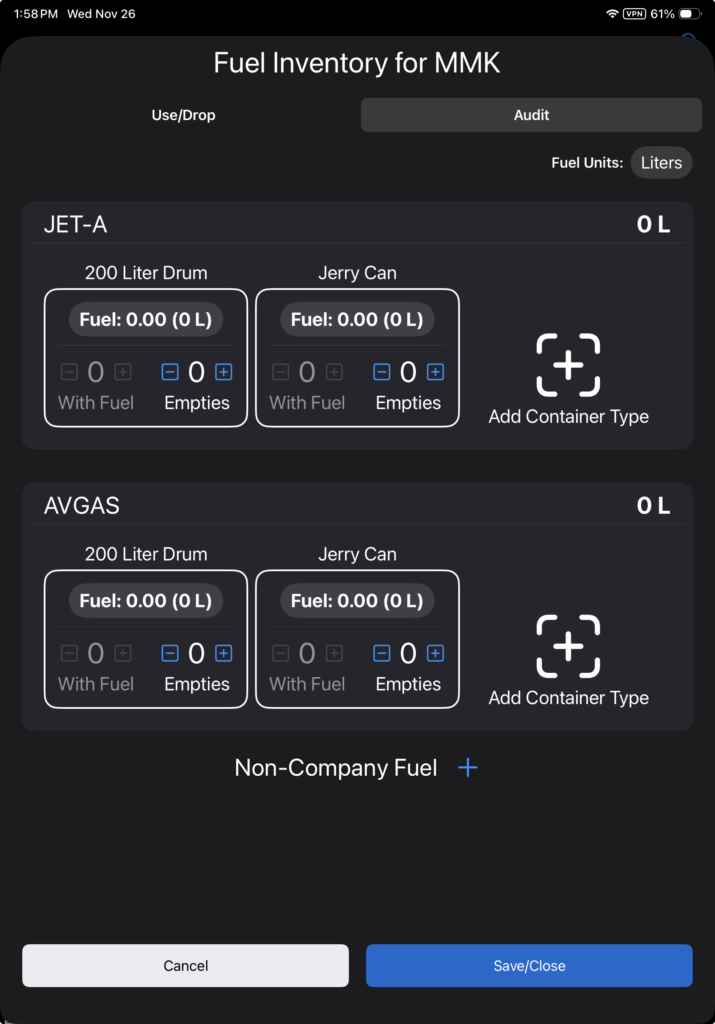Screen dimensions: 715x1024
Task: Decrease Empties for JET-A 200 Liter Drum
Action: click(x=170, y=372)
